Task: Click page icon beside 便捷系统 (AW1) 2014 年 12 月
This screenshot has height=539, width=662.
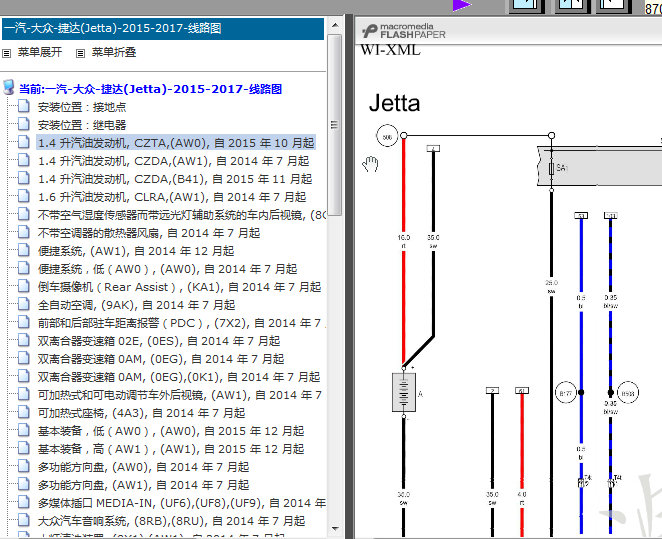Action: [24, 251]
